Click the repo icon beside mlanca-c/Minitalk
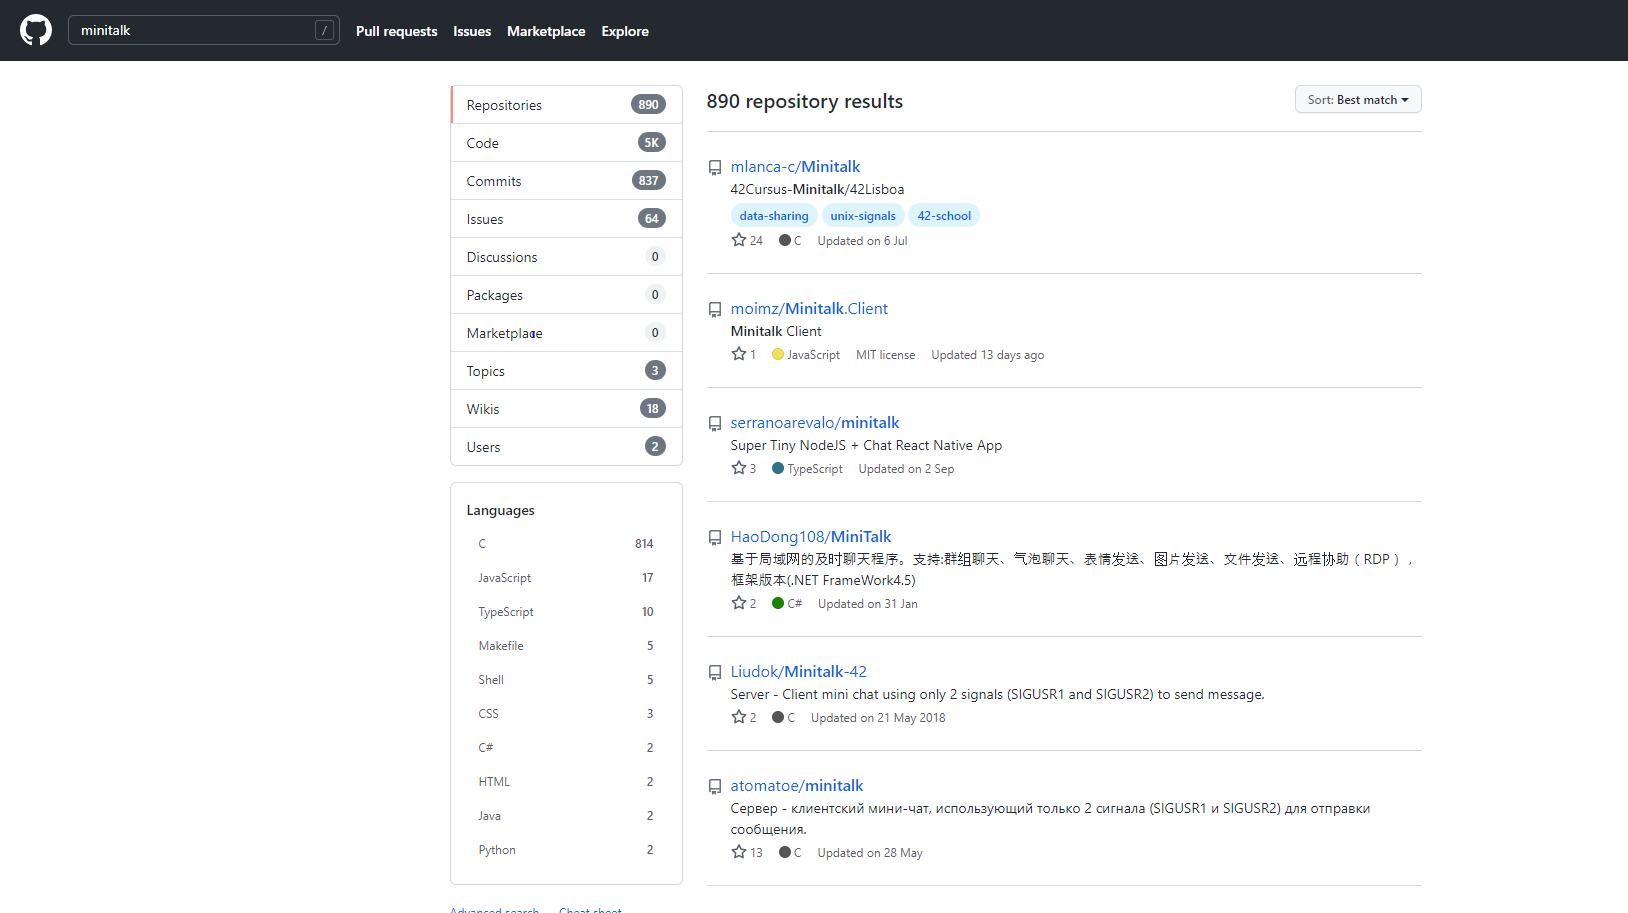The width and height of the screenshot is (1628, 913). coord(715,168)
